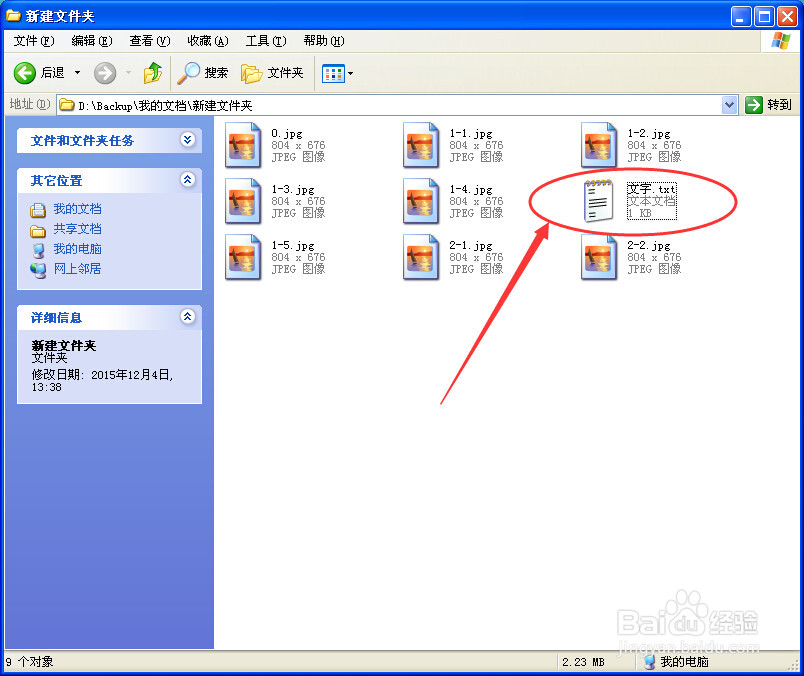Click the address bar path field
The image size is (804, 676).
tap(390, 105)
